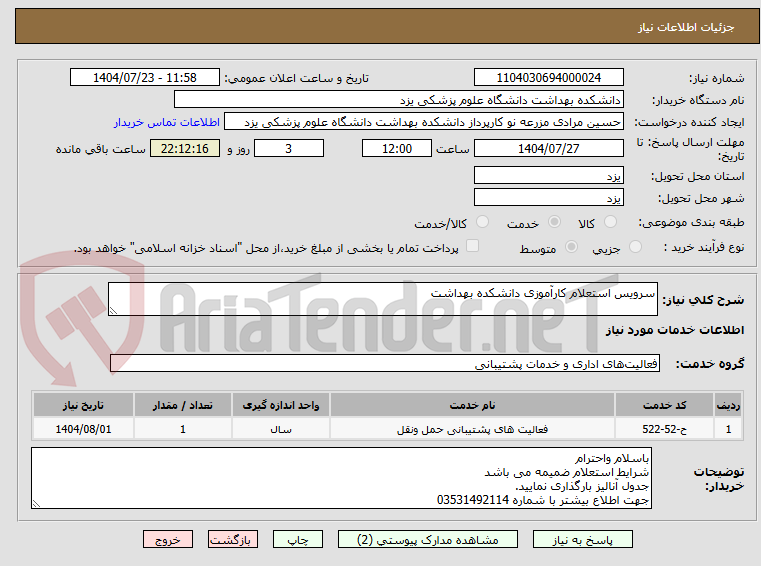The image size is (761, 566).
Task: Click the resize handle of شرح کلی نیاز textarea
Action: pyautogui.click(x=113, y=311)
